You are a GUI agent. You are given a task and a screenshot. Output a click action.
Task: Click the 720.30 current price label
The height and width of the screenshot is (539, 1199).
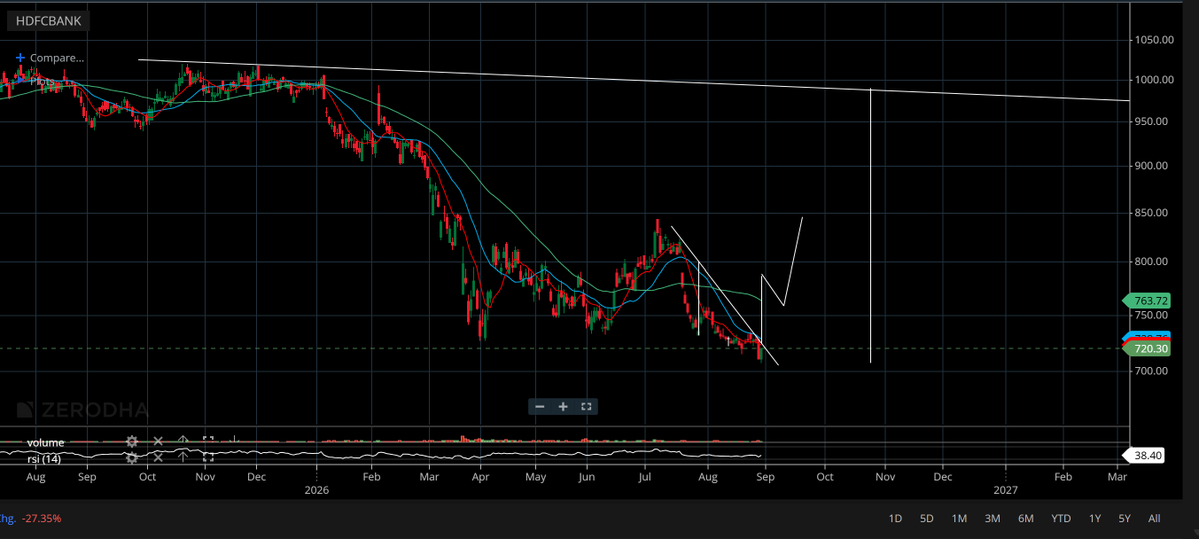tap(1149, 349)
